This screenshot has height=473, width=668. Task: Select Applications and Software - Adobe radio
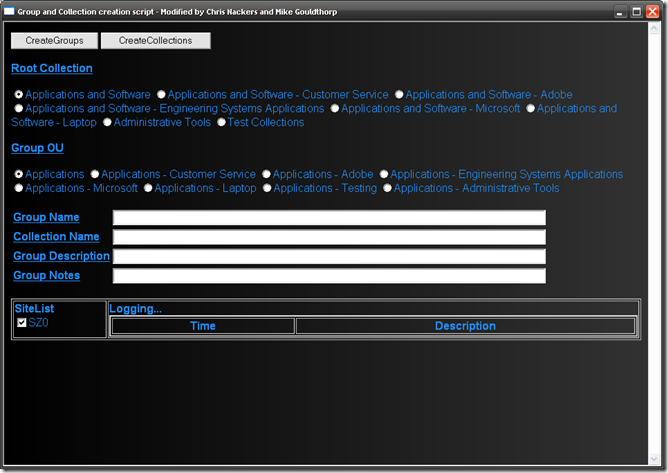coord(399,95)
